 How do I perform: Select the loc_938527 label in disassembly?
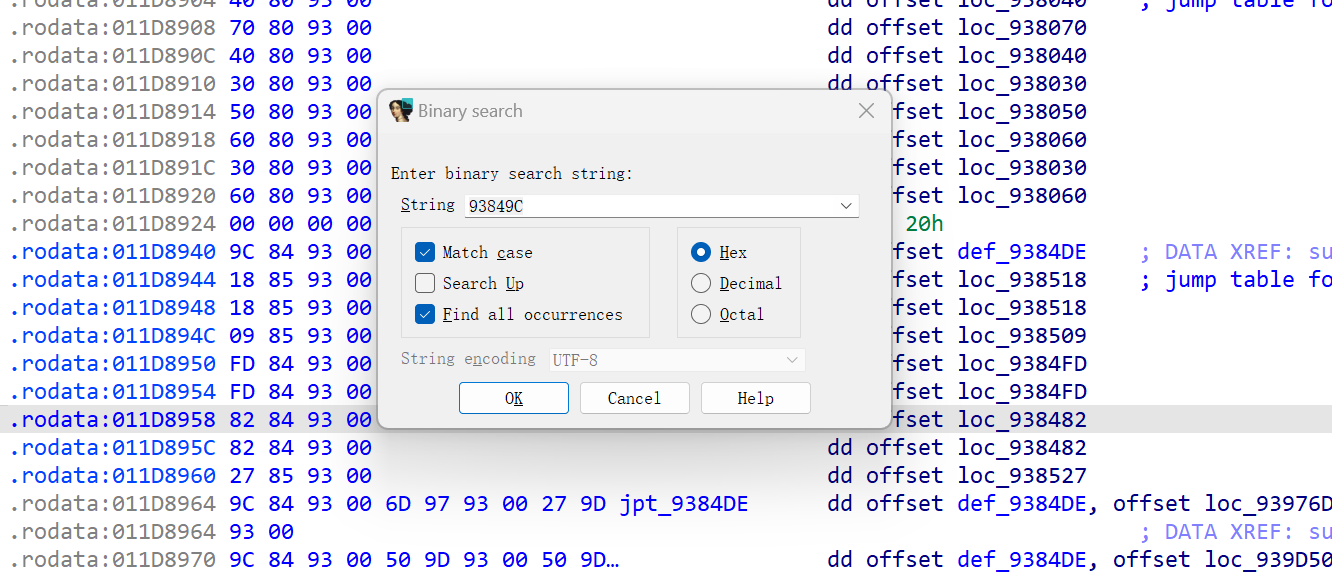(x=1021, y=476)
